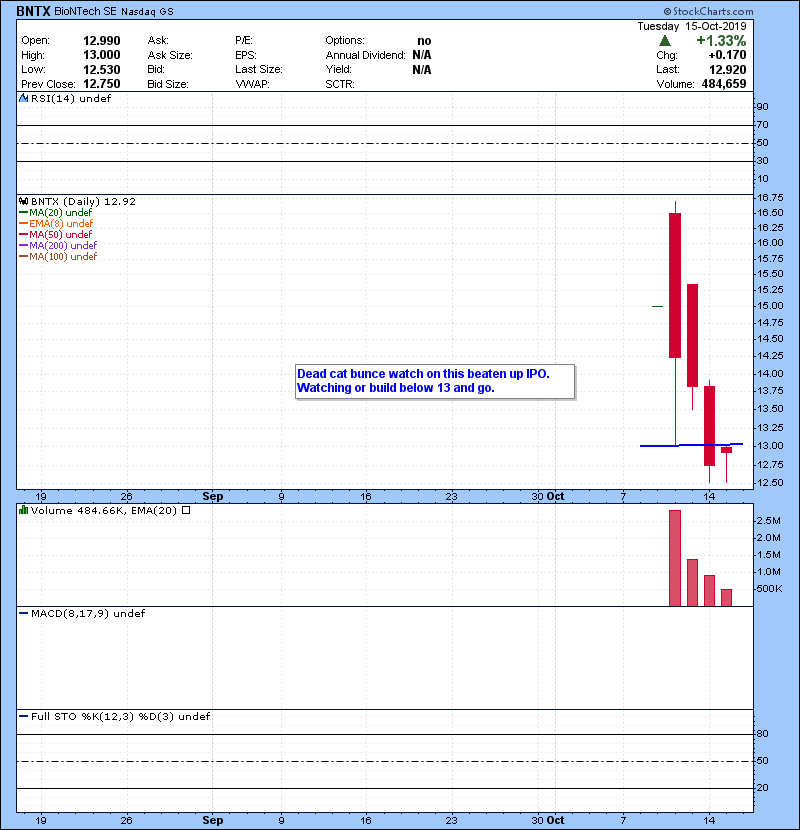Click the 2.5M volume axis label

(x=769, y=521)
